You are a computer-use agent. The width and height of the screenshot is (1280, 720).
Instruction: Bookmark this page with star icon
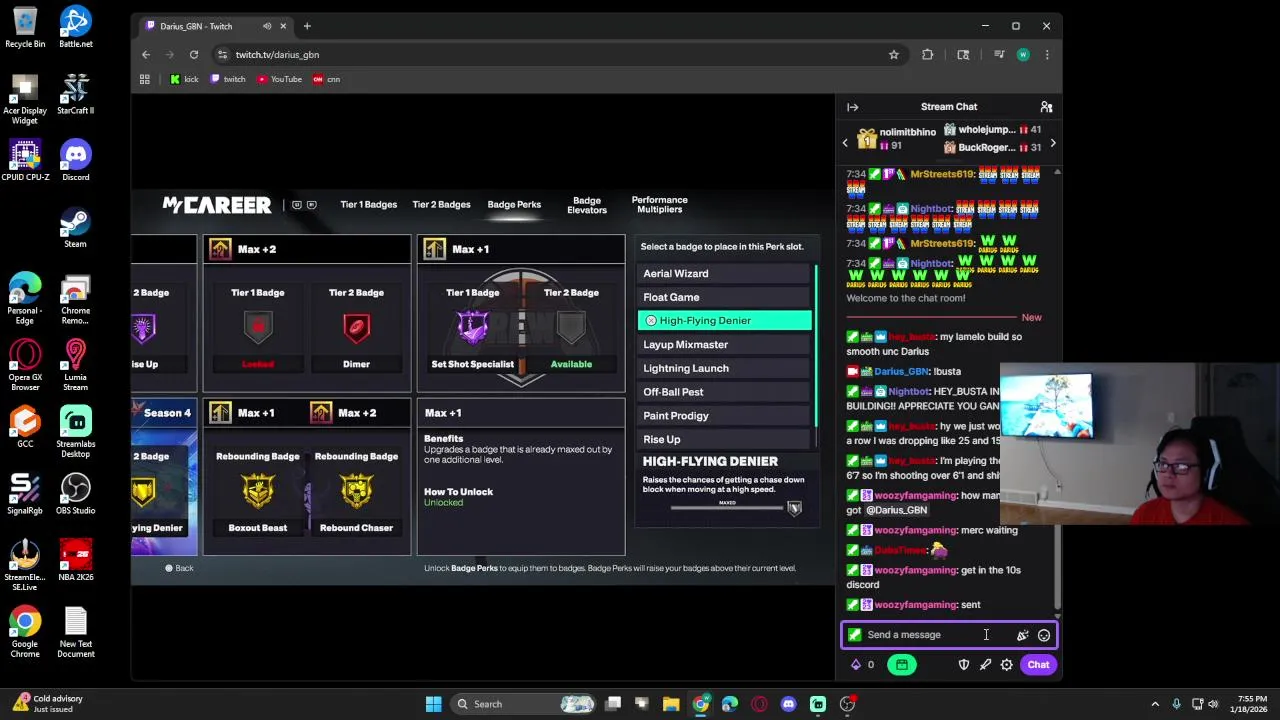(894, 55)
